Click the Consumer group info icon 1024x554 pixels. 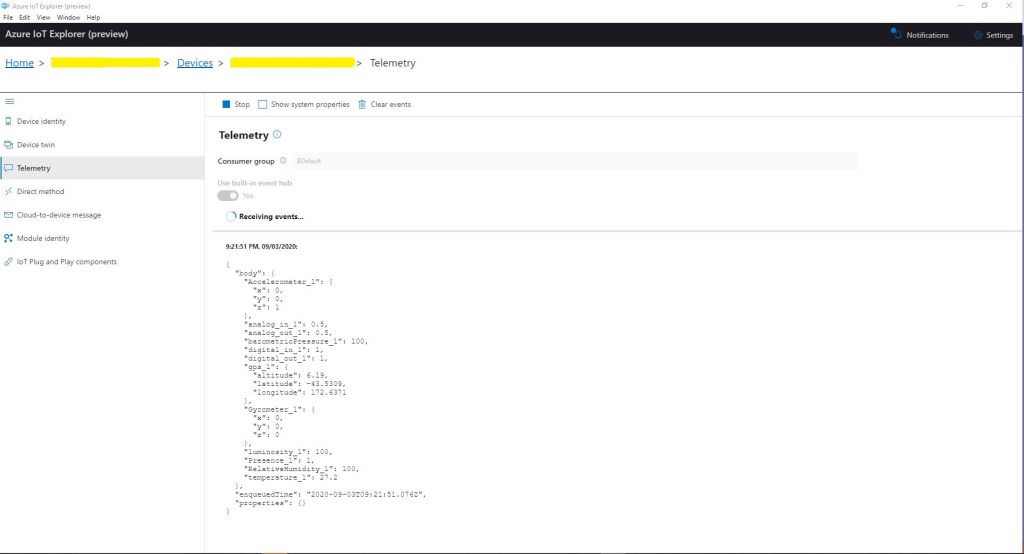click(283, 161)
